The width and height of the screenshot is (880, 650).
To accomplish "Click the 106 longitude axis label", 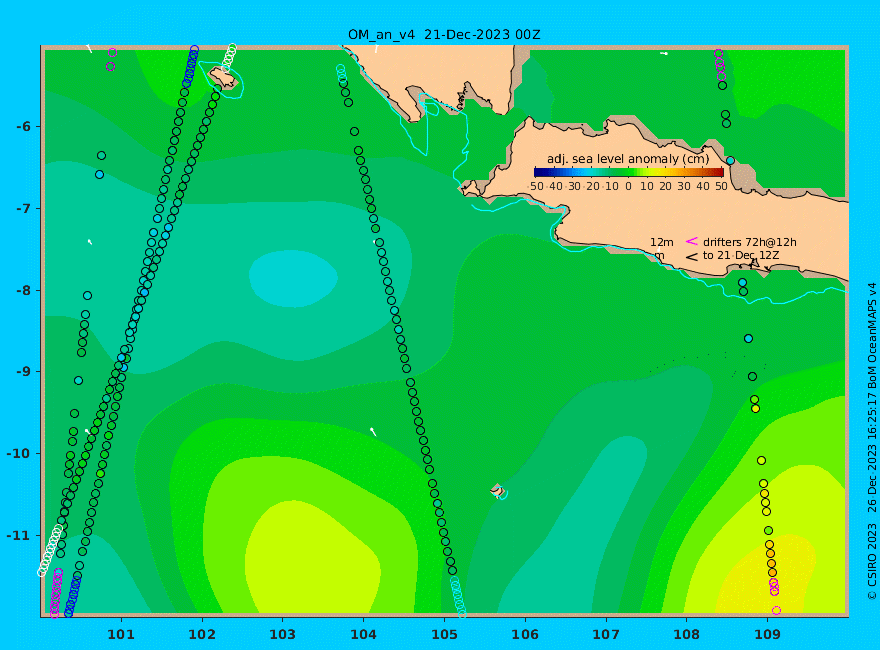I will click(x=525, y=635).
